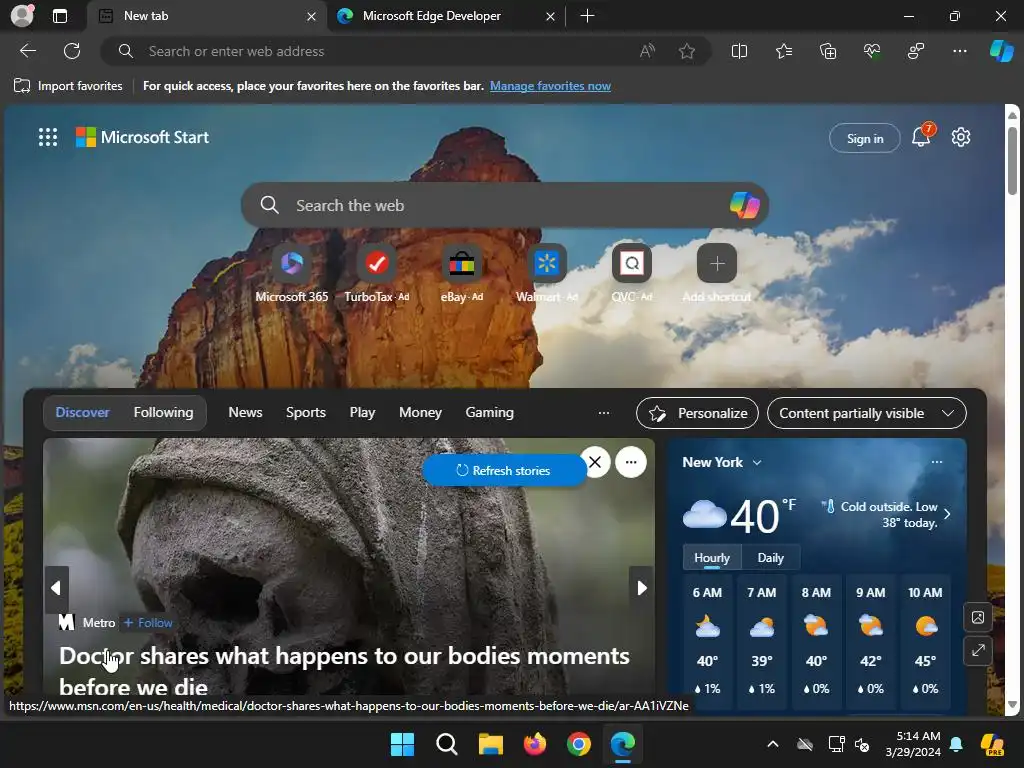
Task: Open the Play feed tab
Action: click(362, 413)
